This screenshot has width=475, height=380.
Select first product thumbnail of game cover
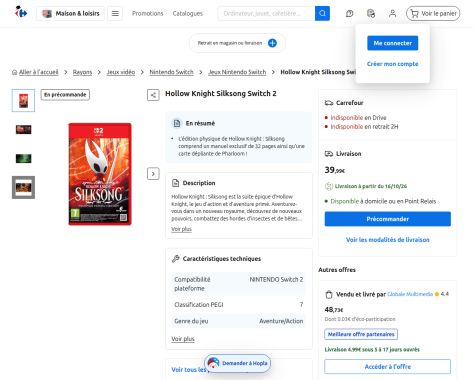point(23,100)
